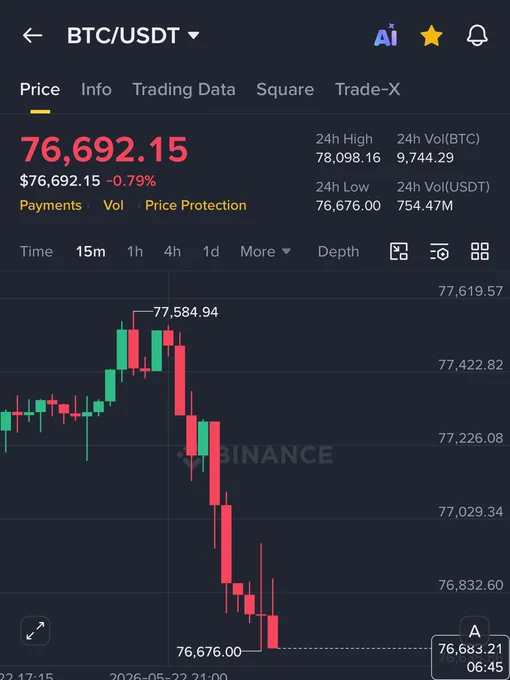Open the Trade-X tab

[368, 89]
